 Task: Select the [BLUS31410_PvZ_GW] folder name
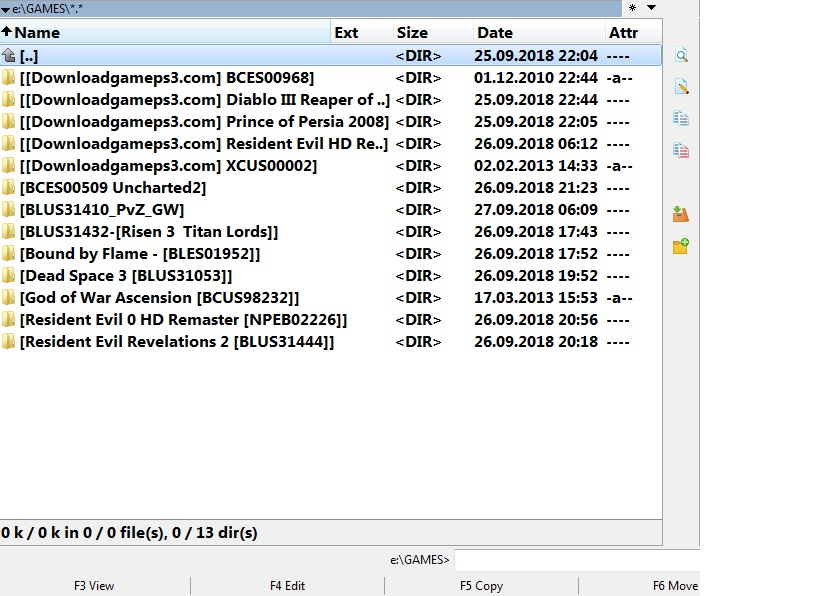click(102, 209)
